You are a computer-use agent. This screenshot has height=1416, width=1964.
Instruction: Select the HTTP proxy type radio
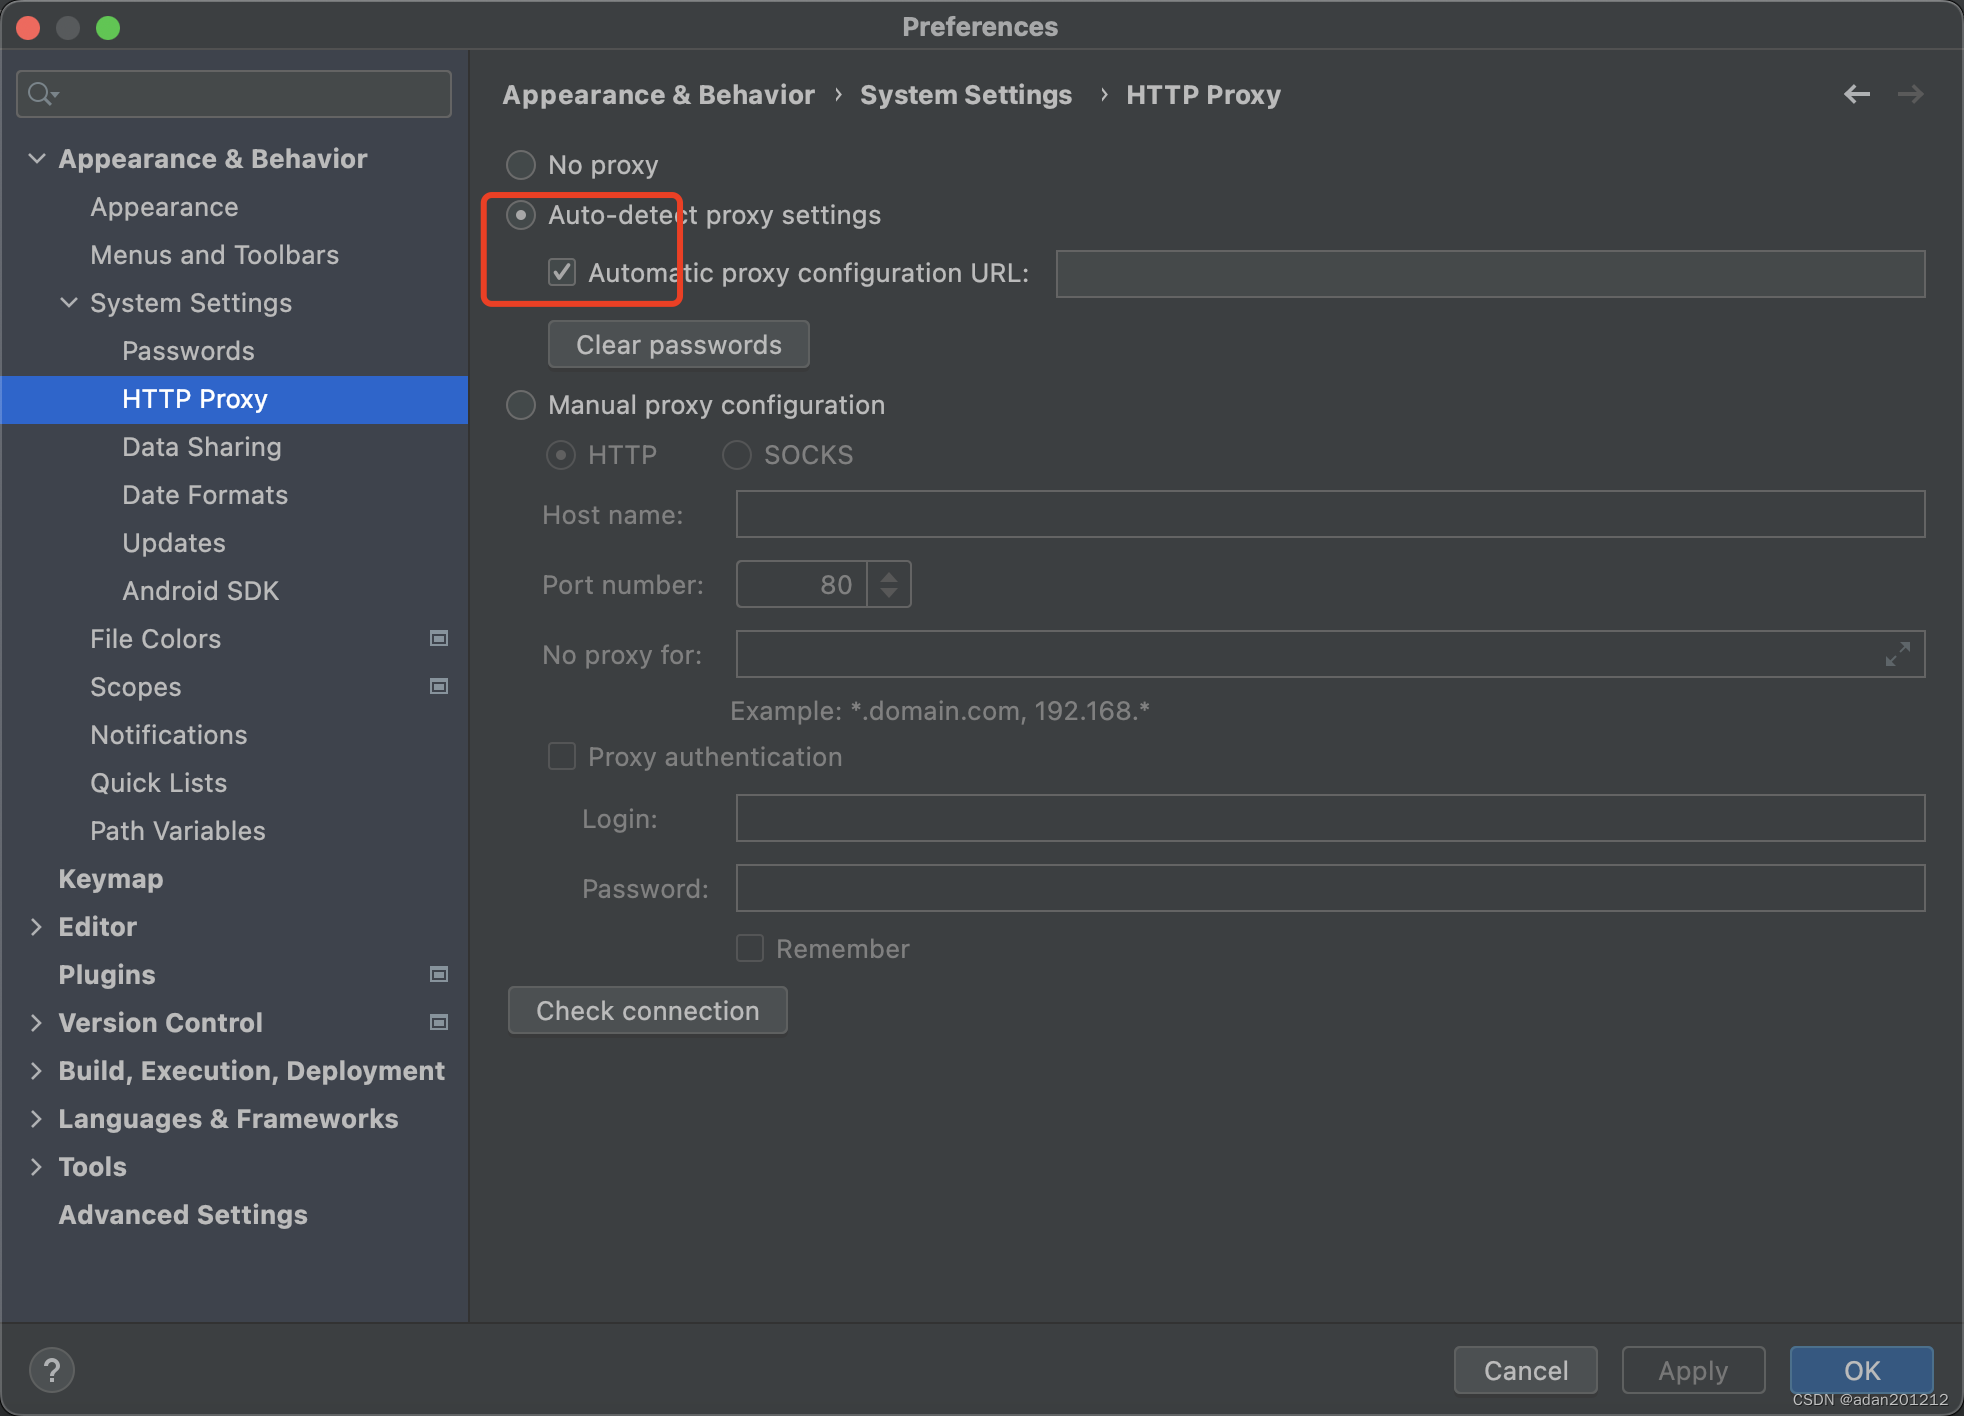coord(561,455)
